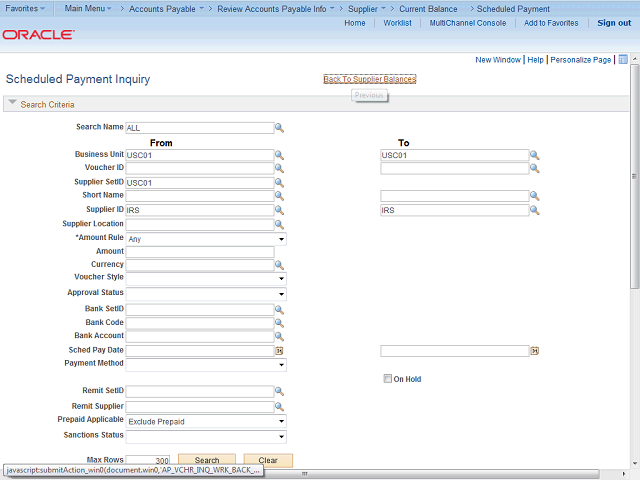Viewport: 640px width, 480px height.
Task: Open lookup for Supplier Location
Action: coord(279,224)
